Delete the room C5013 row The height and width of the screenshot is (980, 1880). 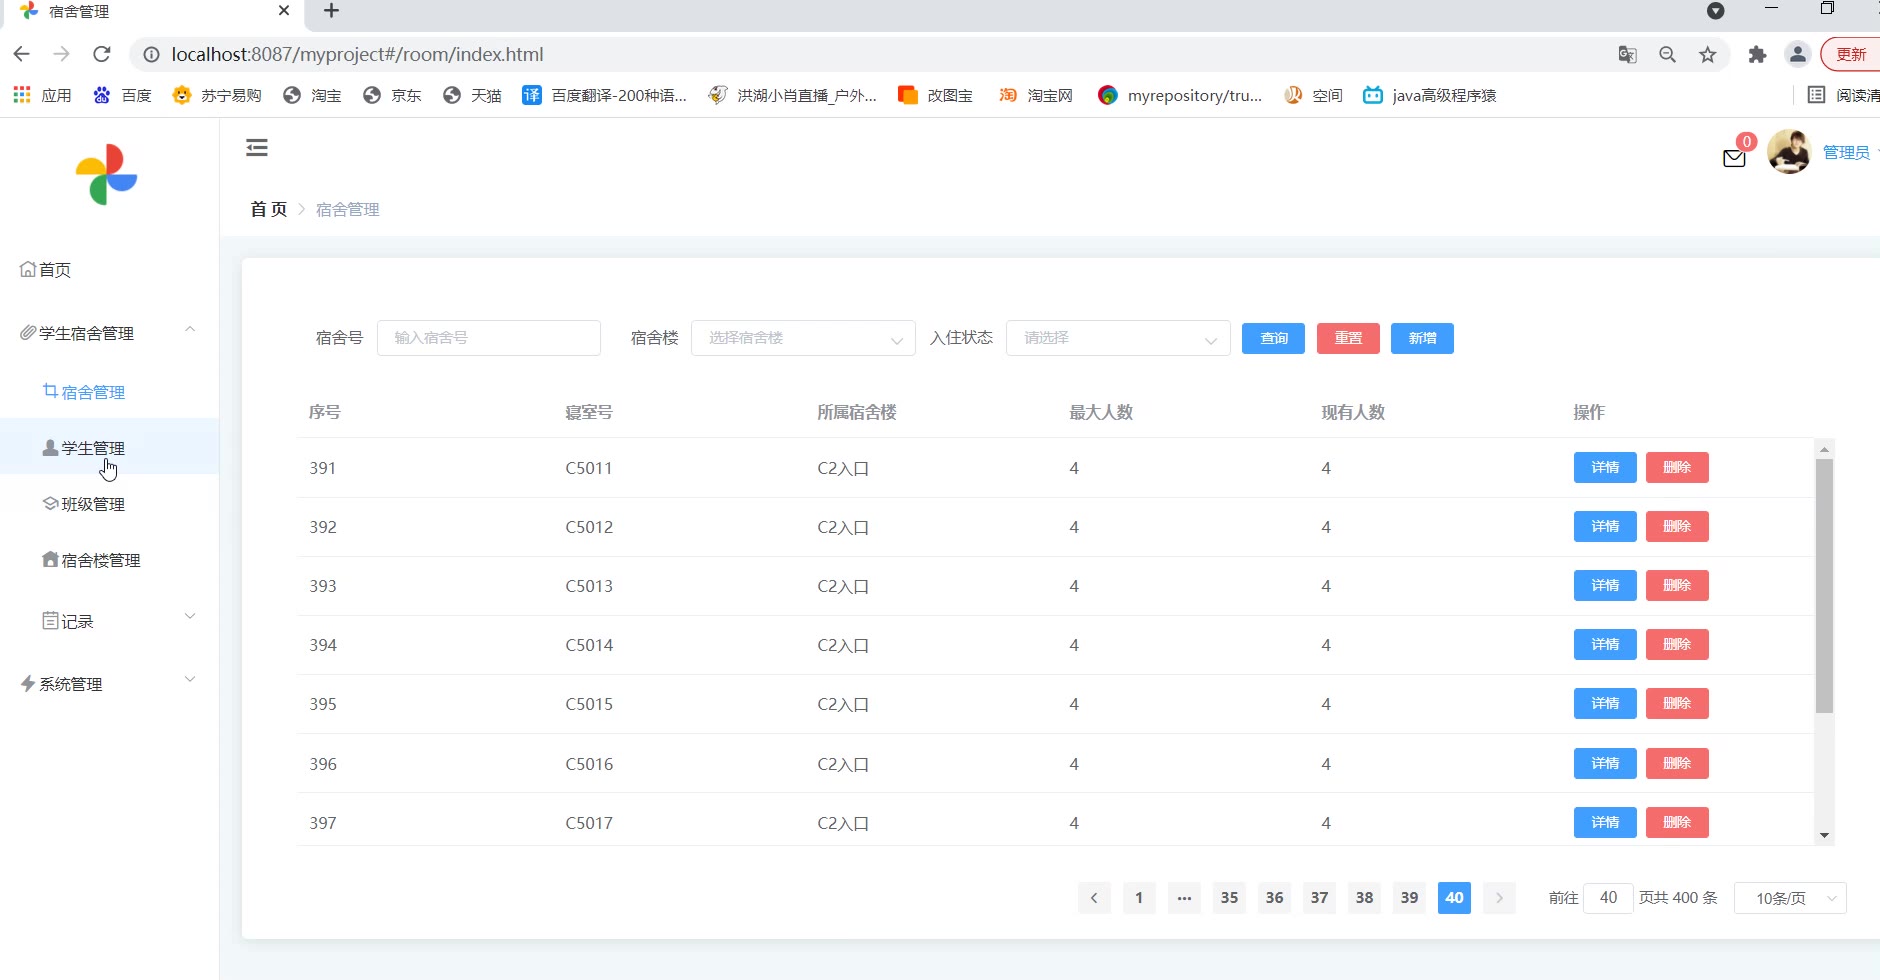click(1677, 586)
